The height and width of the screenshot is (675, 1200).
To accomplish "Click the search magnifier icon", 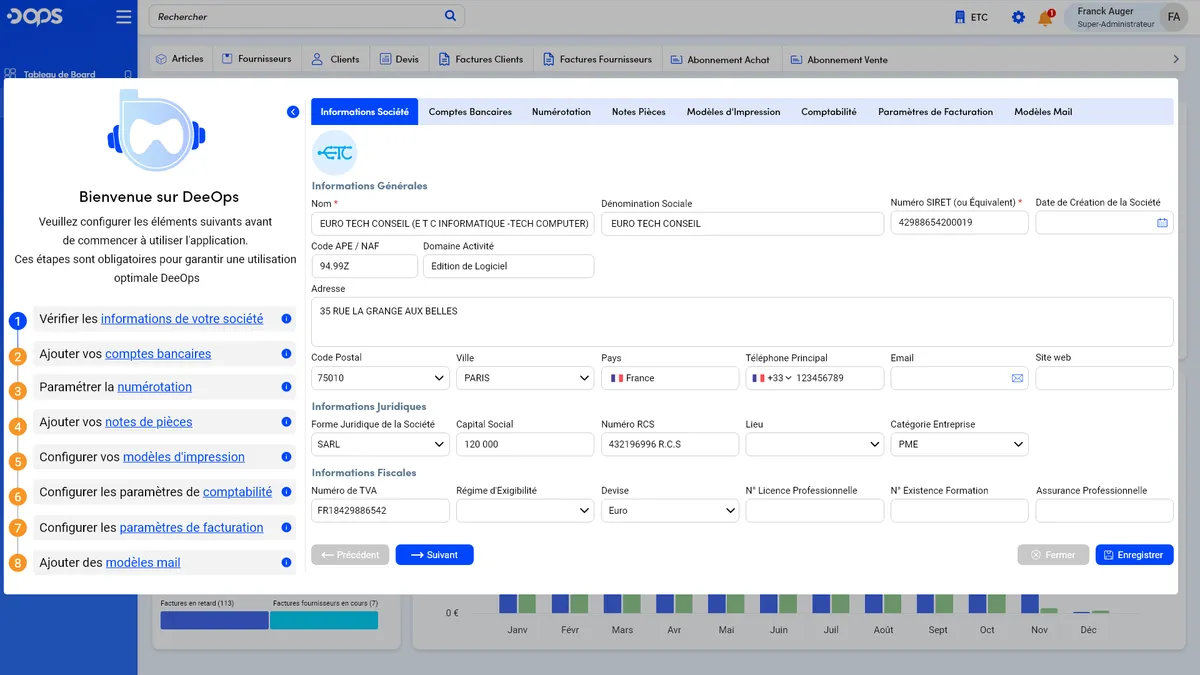I will click(x=450, y=16).
